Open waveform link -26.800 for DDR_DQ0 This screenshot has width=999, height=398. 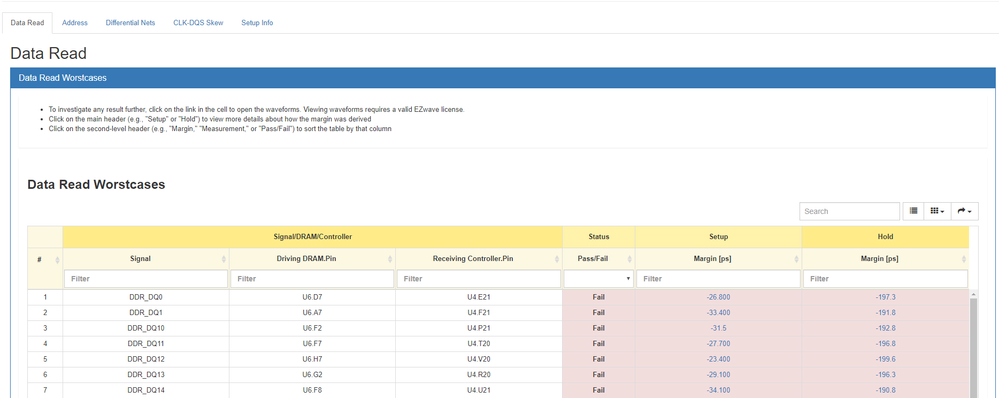tap(718, 297)
